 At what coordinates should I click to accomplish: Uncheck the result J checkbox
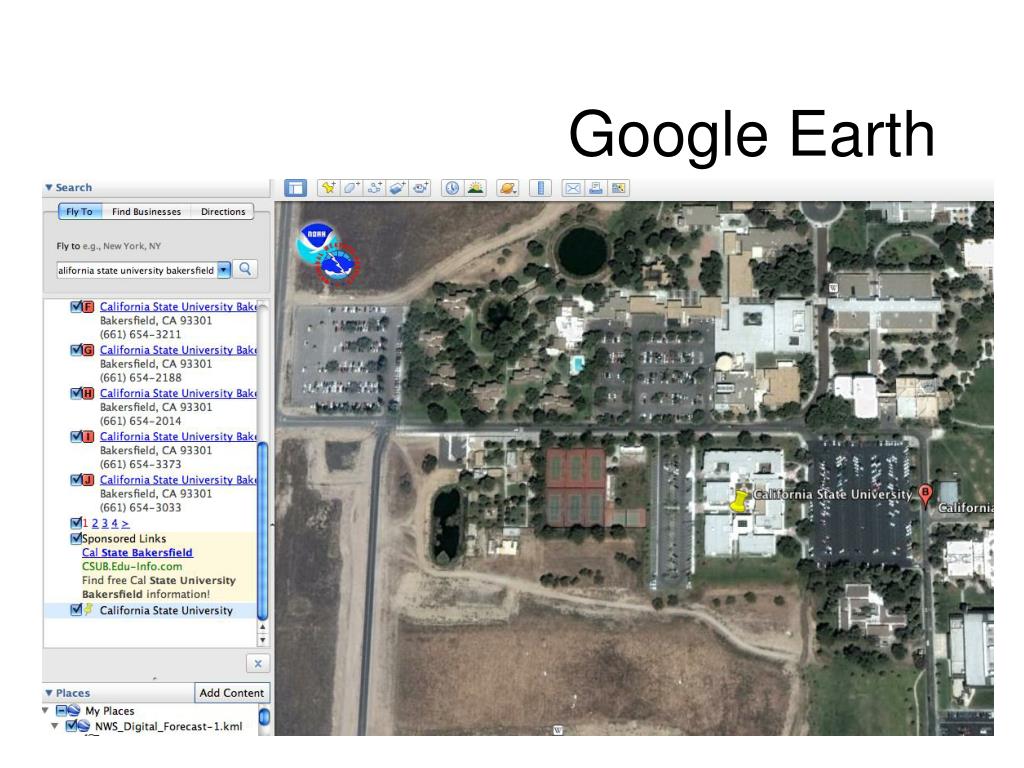coord(76,480)
